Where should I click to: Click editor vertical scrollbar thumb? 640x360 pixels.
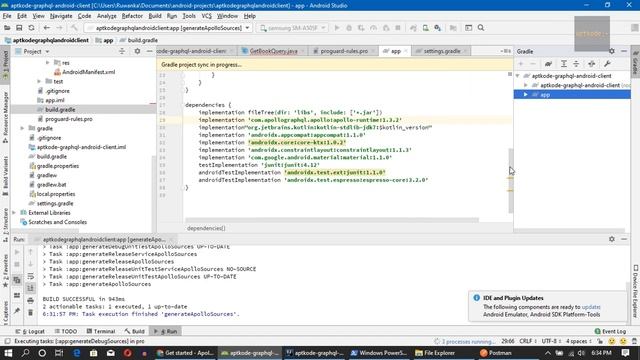click(510, 181)
